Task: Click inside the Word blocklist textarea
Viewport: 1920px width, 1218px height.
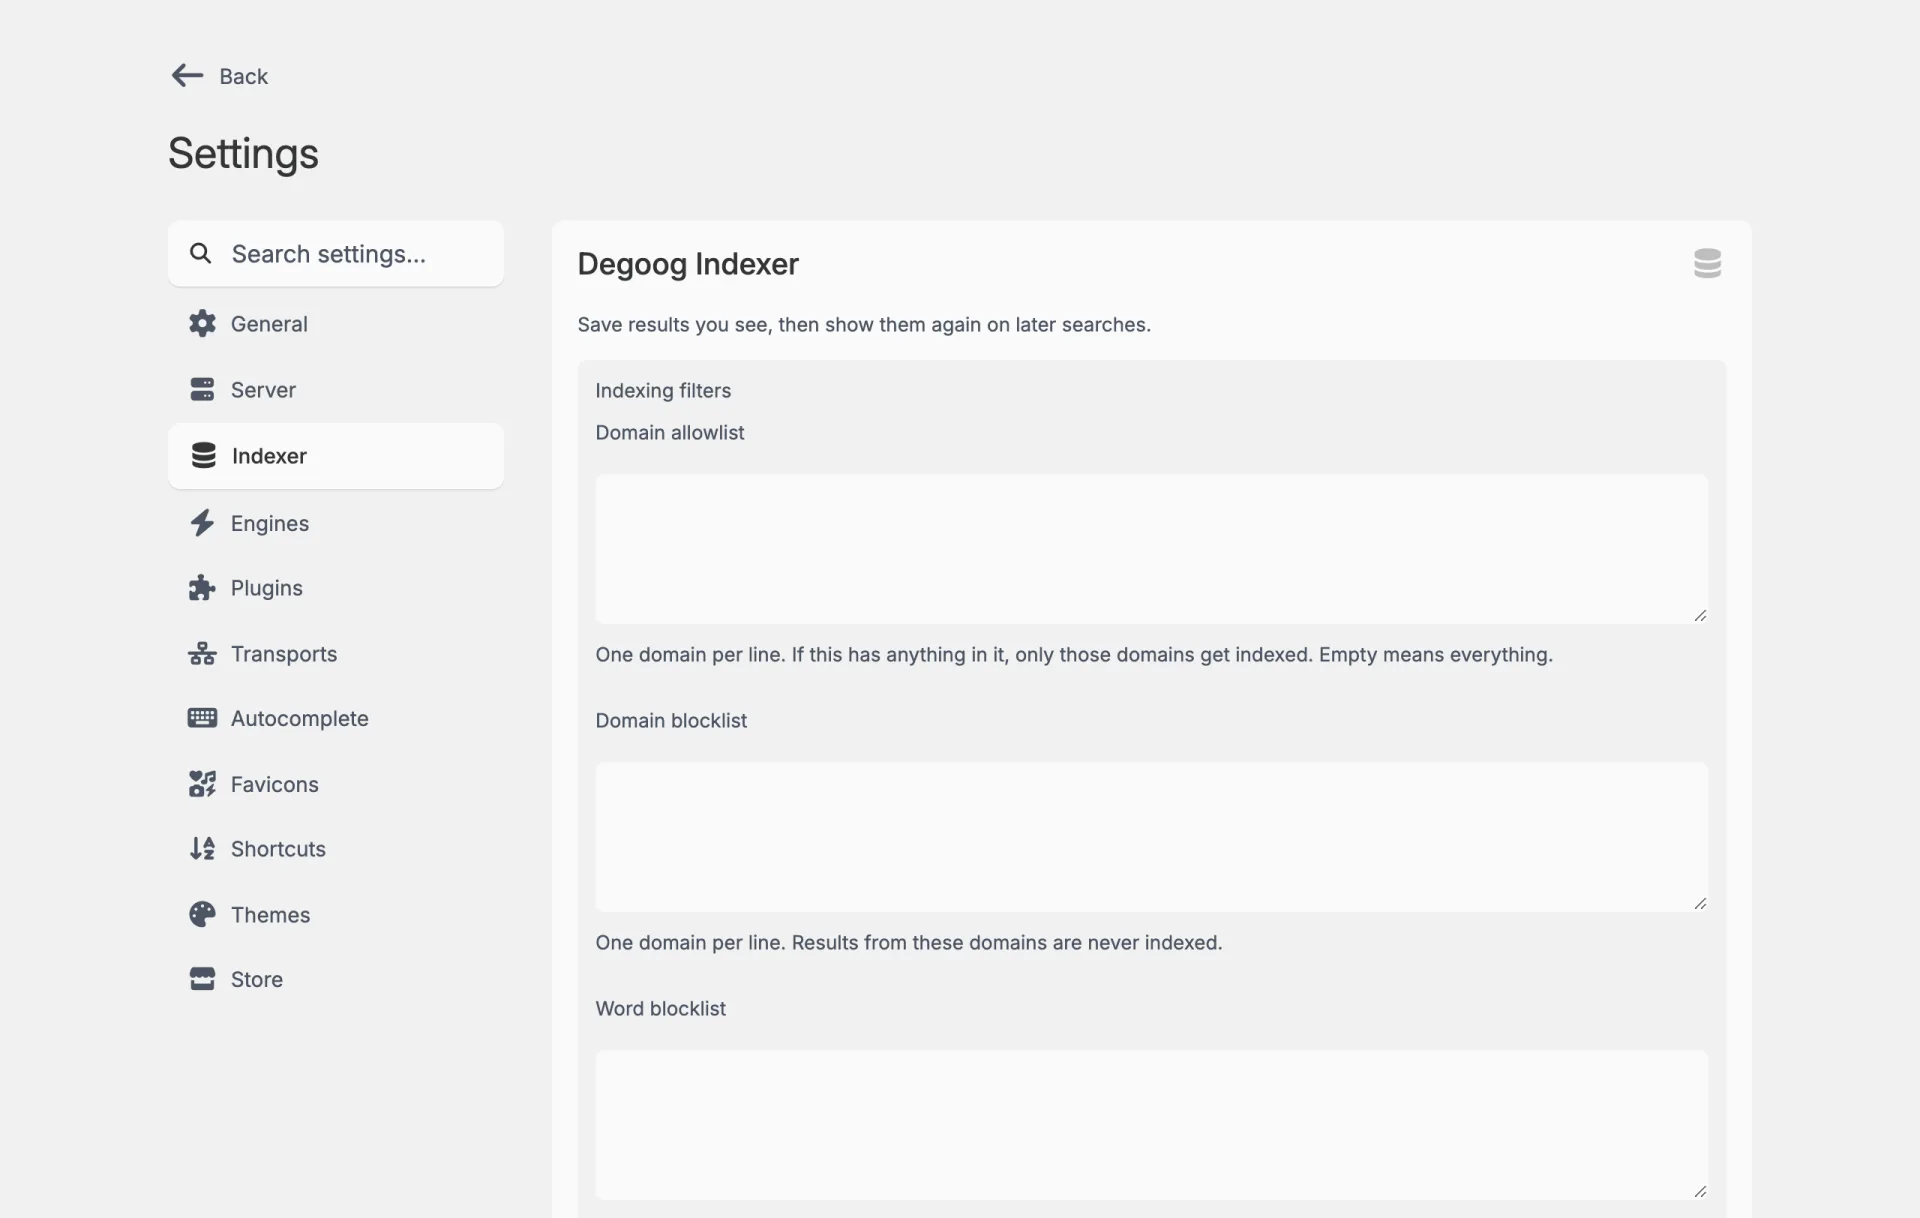Action: coord(1151,1125)
